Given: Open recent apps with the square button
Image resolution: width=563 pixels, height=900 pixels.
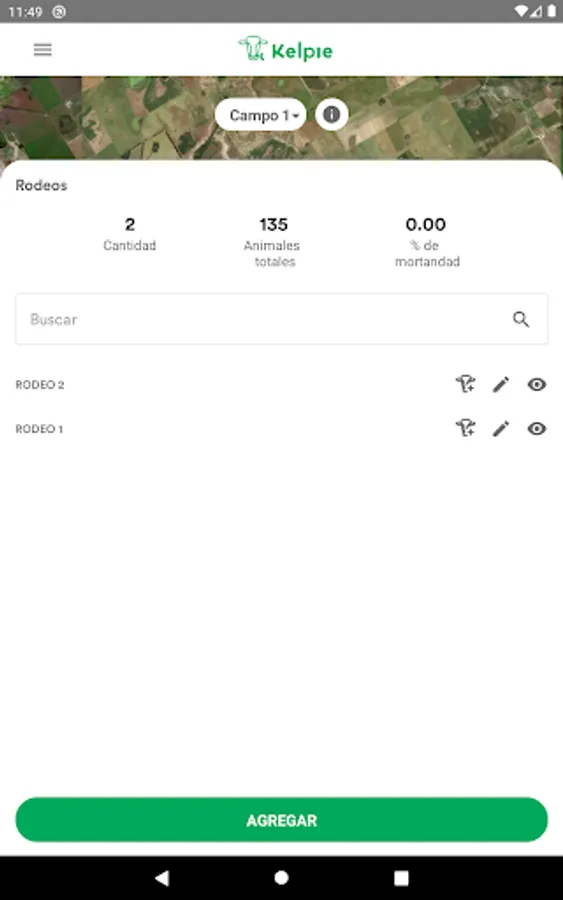Looking at the screenshot, I should click(x=401, y=878).
